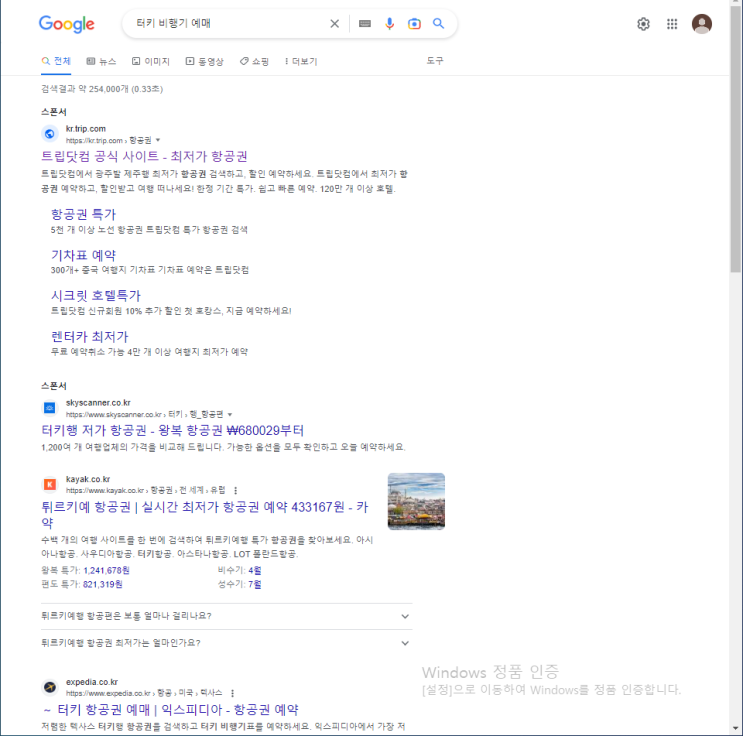
Task: Click the expedia.co.kr site name text
Action: tap(92, 682)
